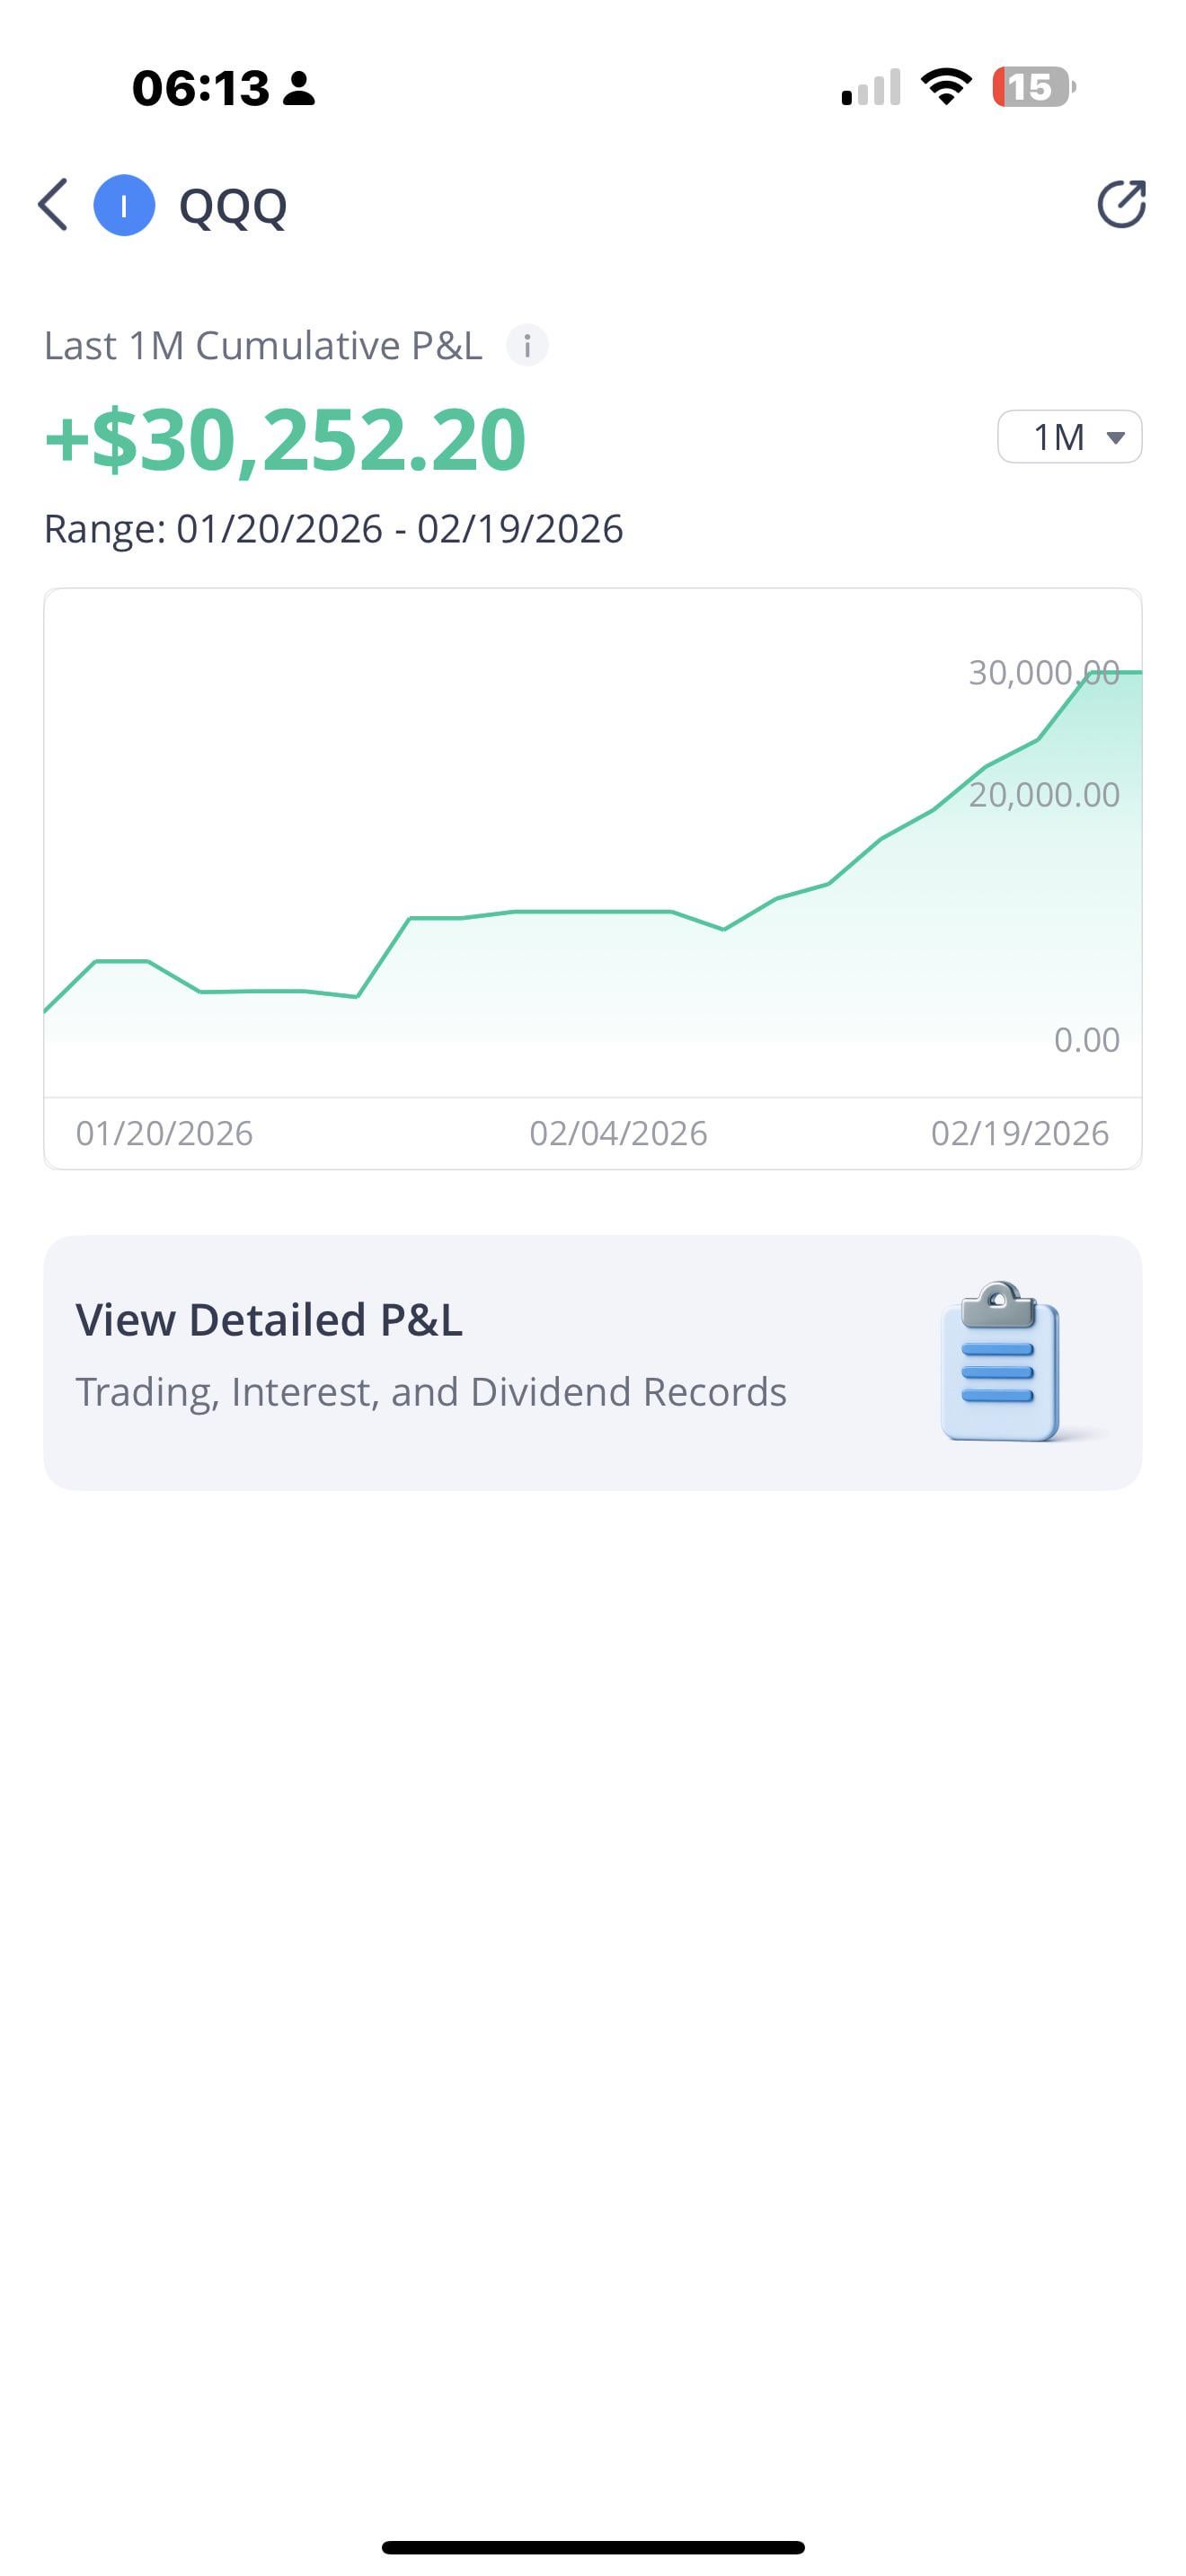
Task: Tap the blue account avatar circle
Action: [x=124, y=205]
